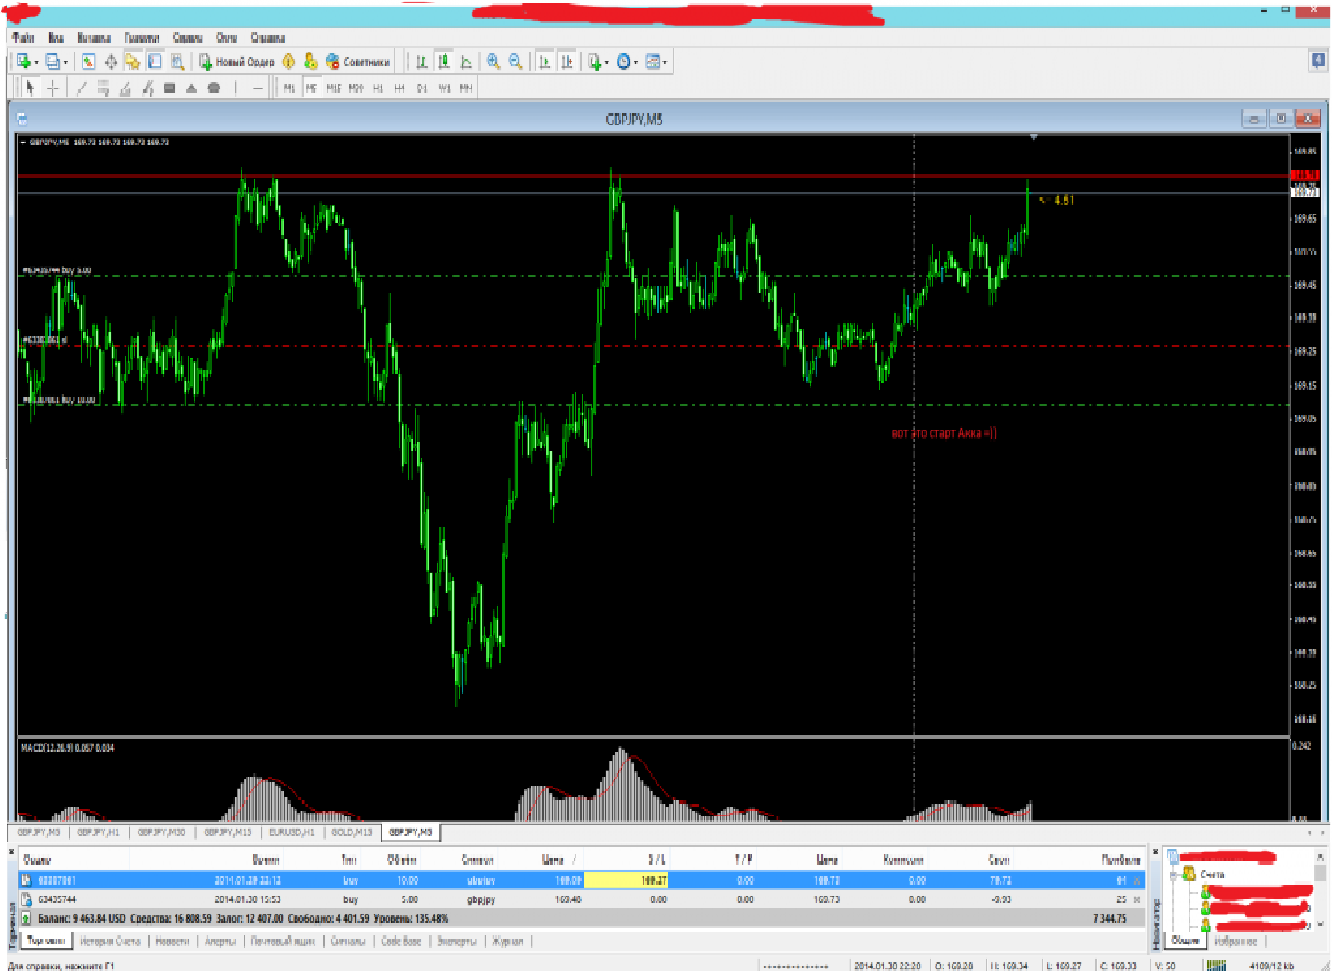Toggle the Expert Advisors (Советники) button
Screen dimensions: 1332x972
358,62
